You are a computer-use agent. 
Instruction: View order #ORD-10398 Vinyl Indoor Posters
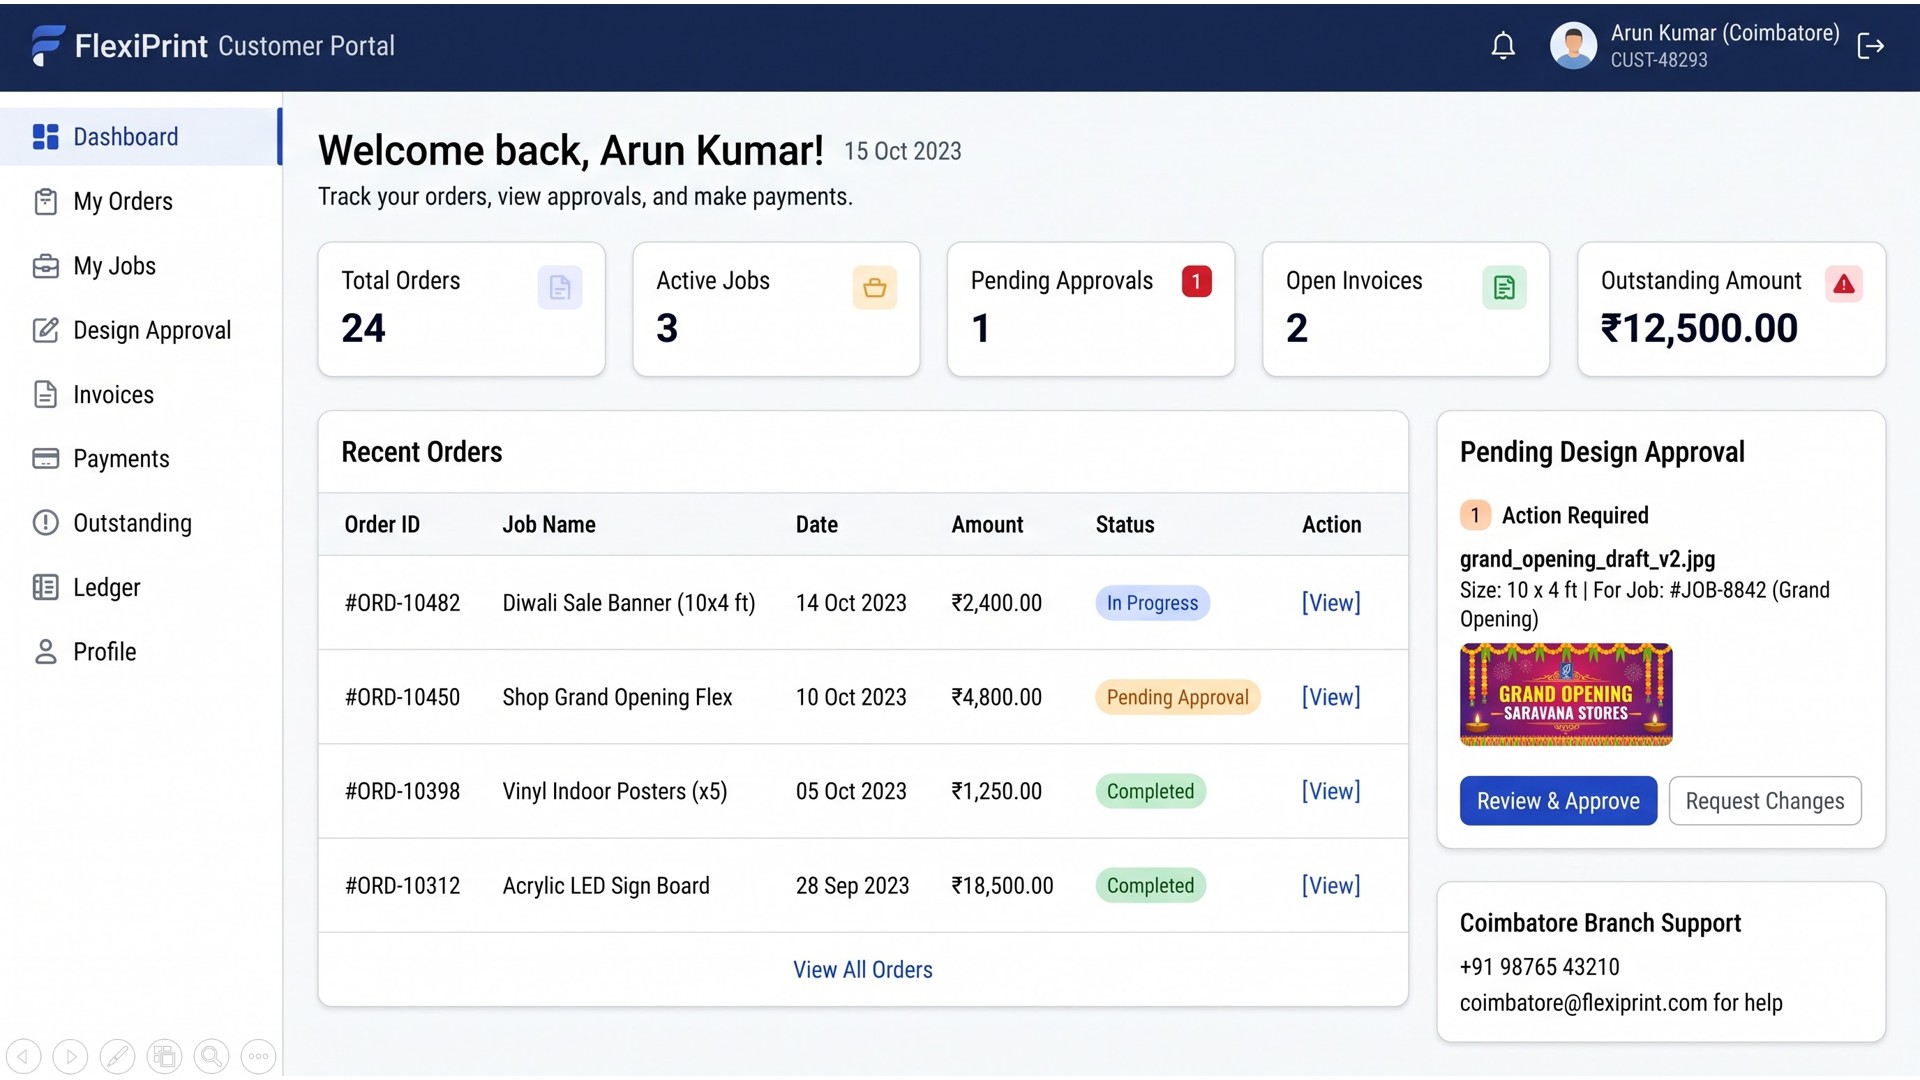[x=1331, y=791]
